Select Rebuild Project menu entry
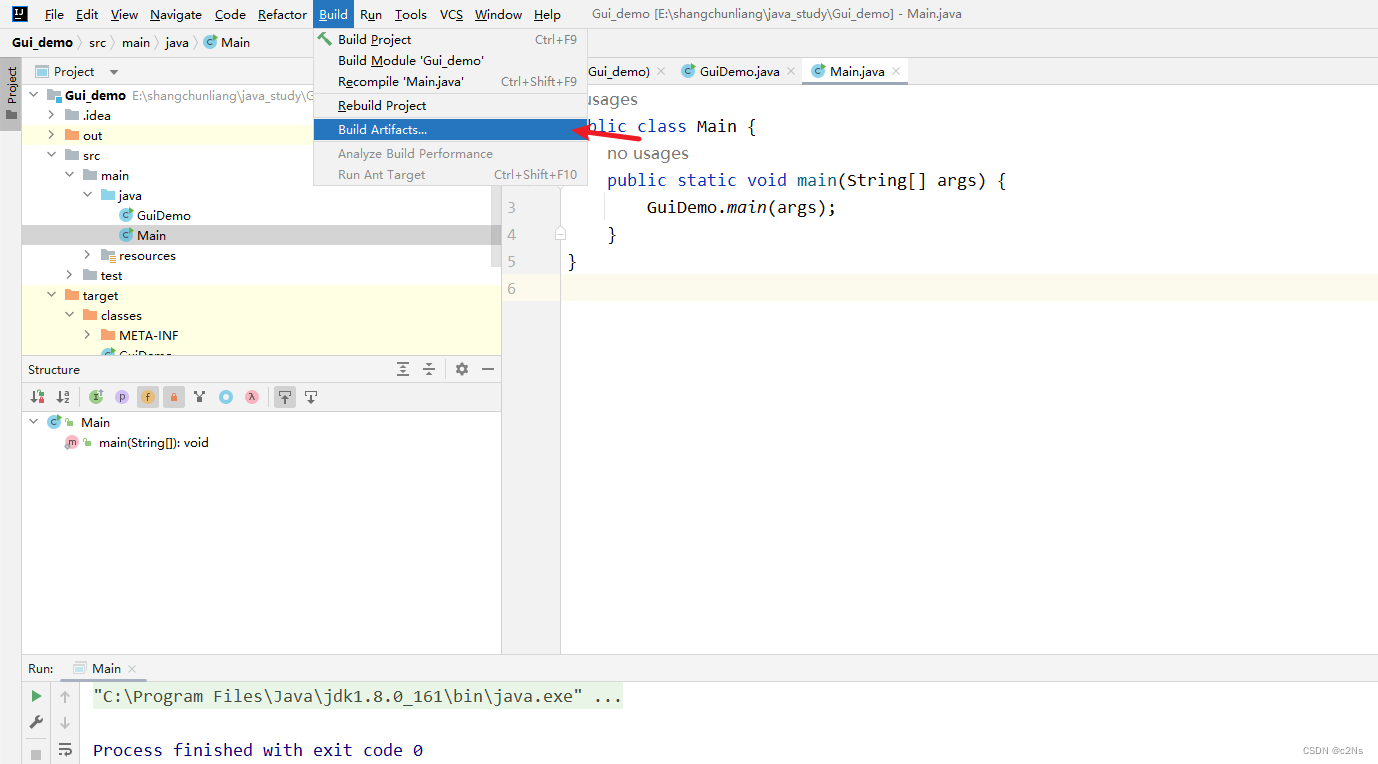Image resolution: width=1378 pixels, height=764 pixels. [x=450, y=106]
